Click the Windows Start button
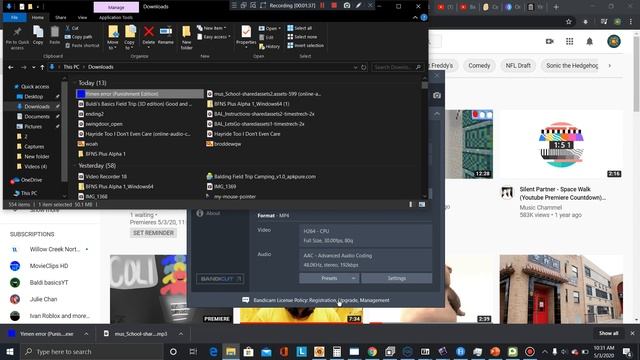The image size is (640, 360). coord(10,351)
